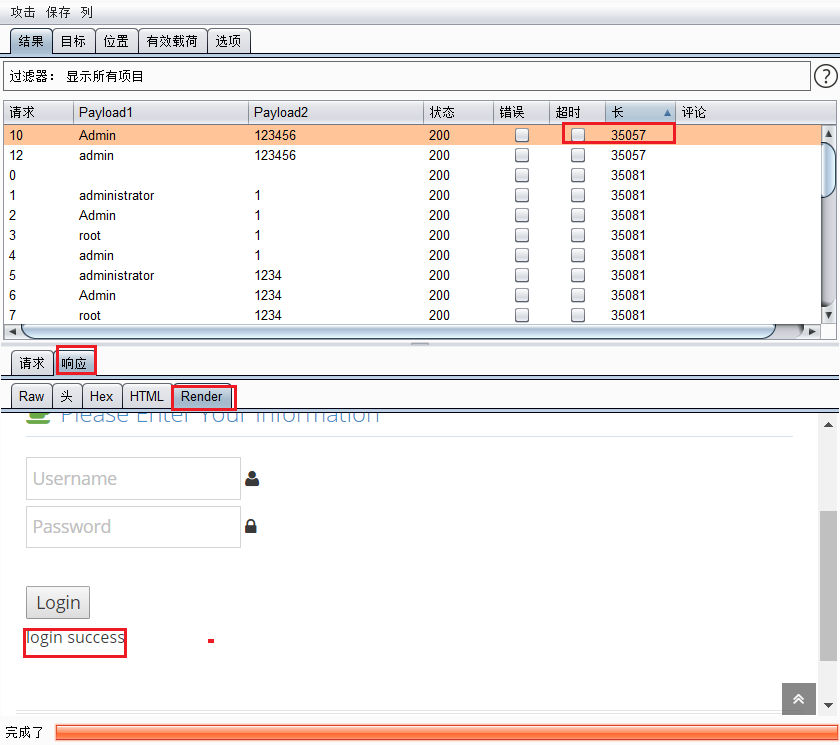Open the 响应 message tab
Screen dimensions: 840x745
coord(74,363)
